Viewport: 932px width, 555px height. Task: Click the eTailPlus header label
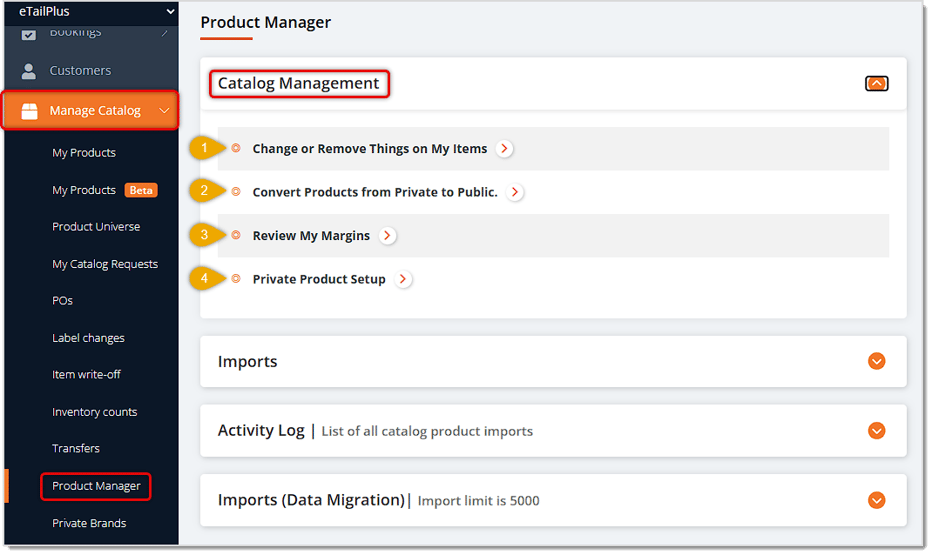(x=45, y=11)
